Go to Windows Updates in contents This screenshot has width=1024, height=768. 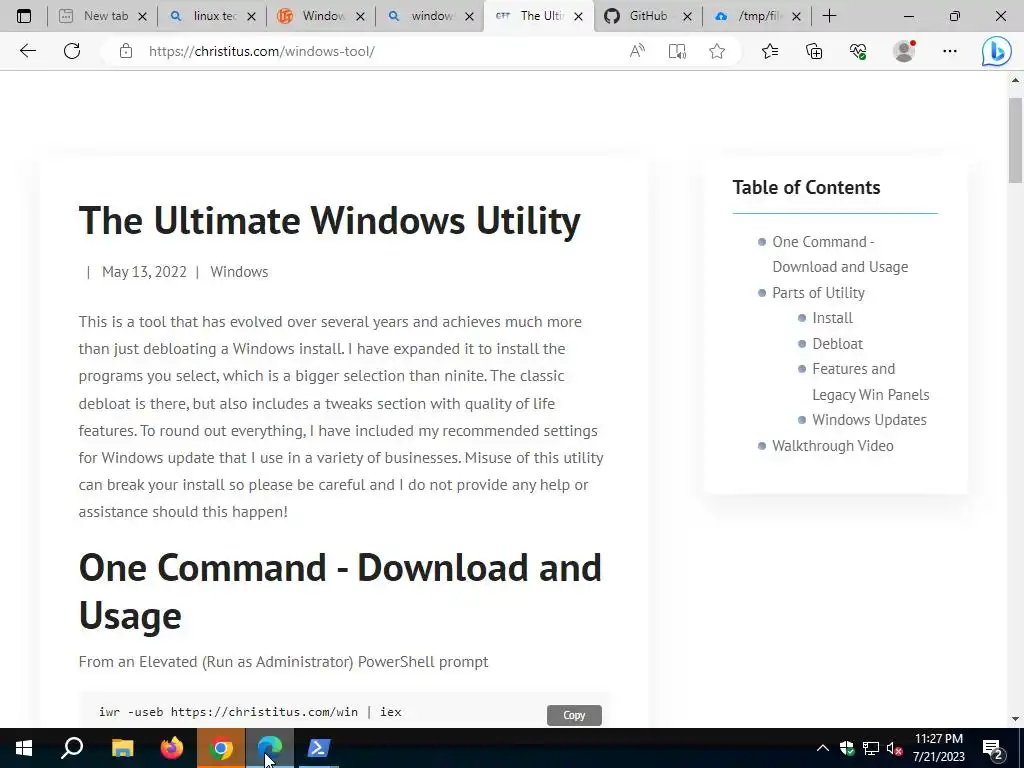click(x=869, y=420)
